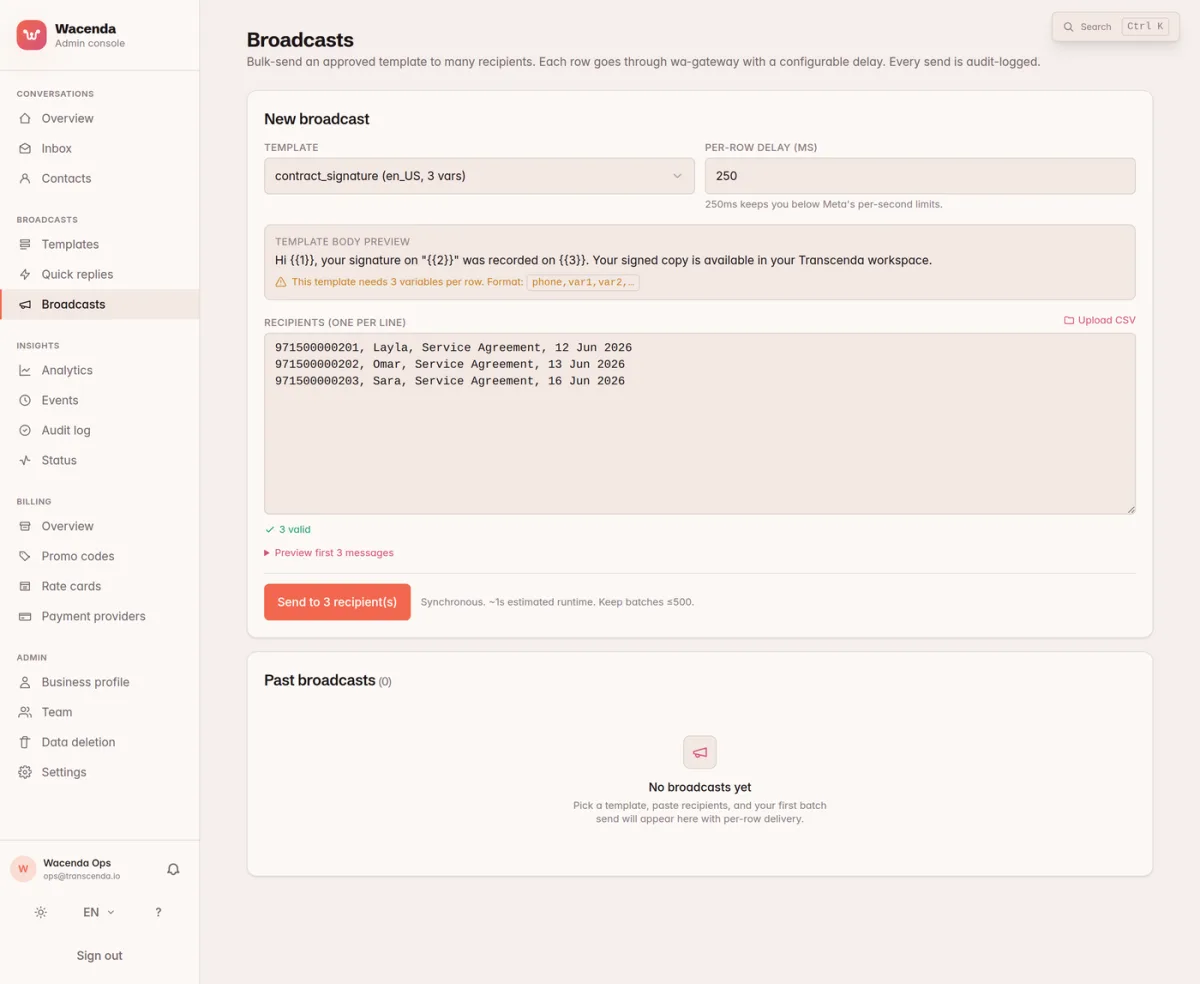Image resolution: width=1200 pixels, height=984 pixels.
Task: Click the Billing Overview archive icon
Action: coord(25,526)
